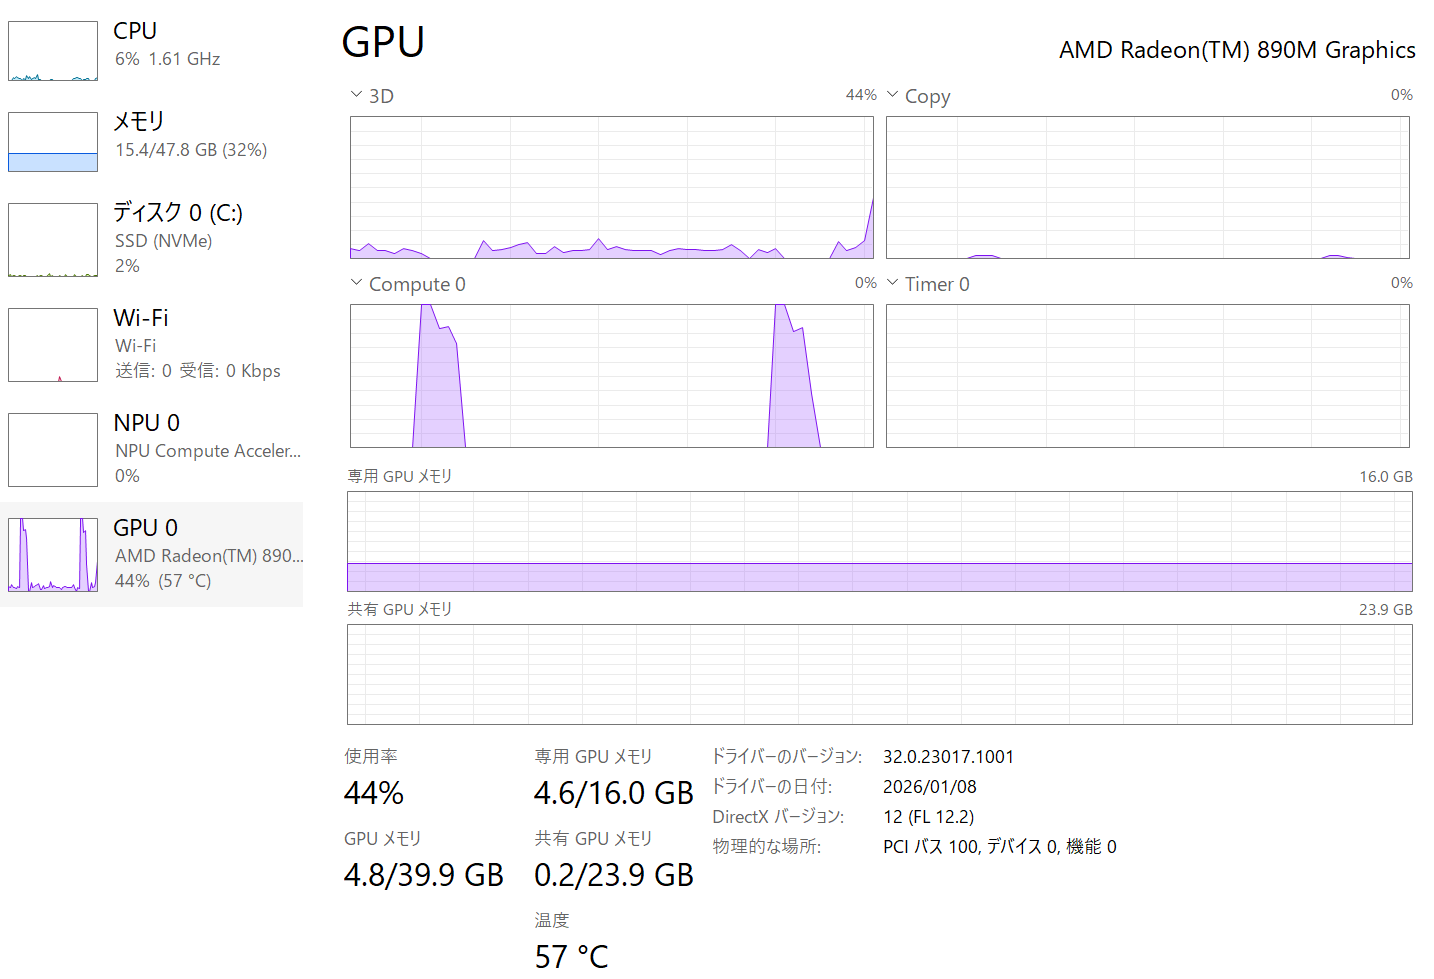
Task: Select the CPU mini graph thumbnail
Action: (x=53, y=51)
